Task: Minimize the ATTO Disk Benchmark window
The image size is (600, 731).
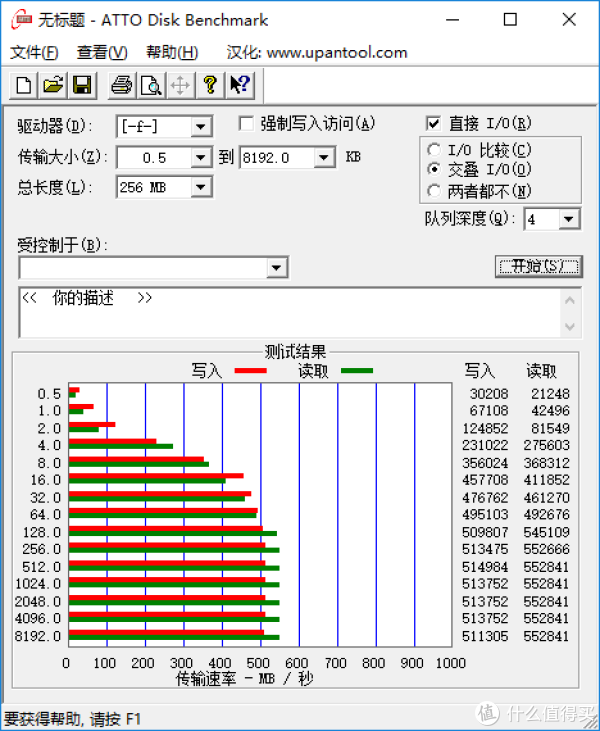Action: 452,20
